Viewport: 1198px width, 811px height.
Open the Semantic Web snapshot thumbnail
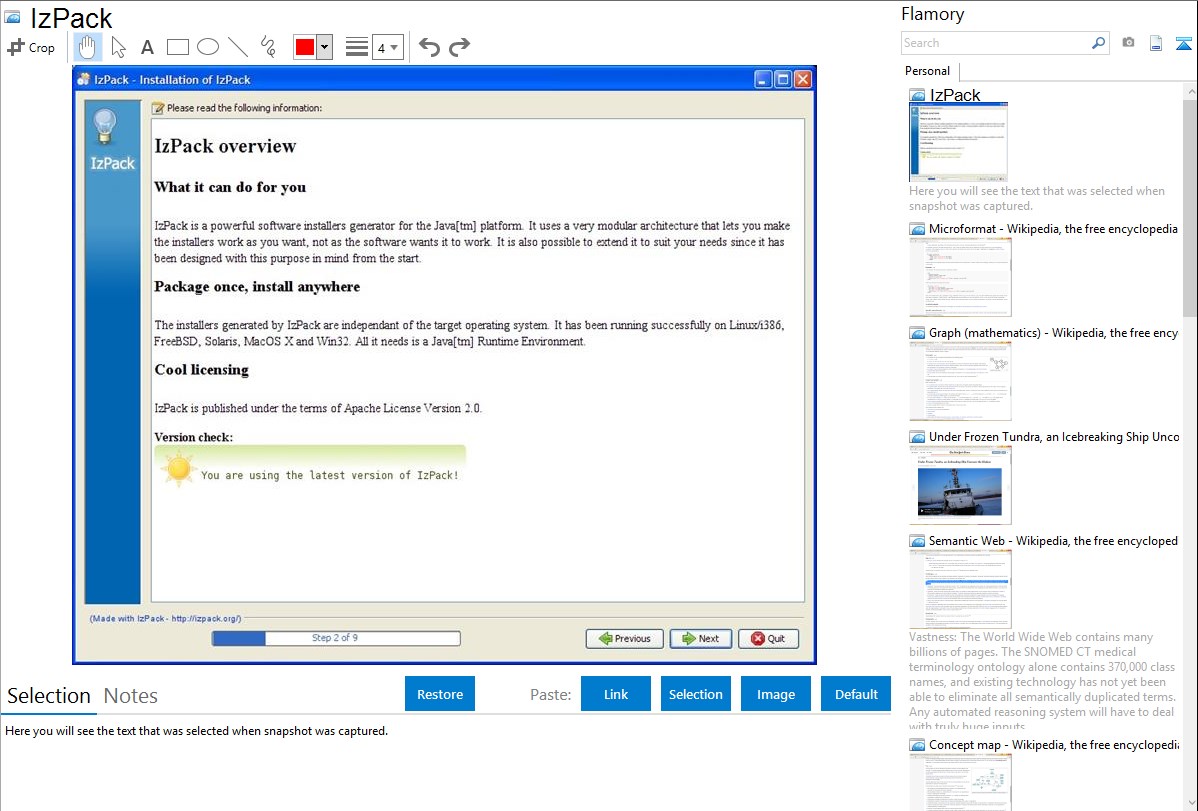tap(960, 589)
